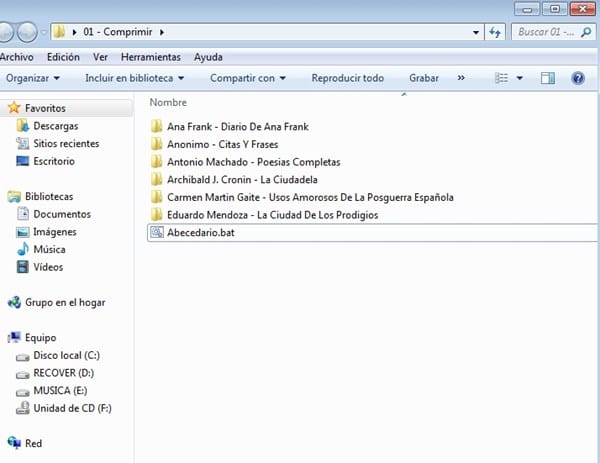Select Carmen Martin Gaite folder name
The image size is (600, 463).
[310, 197]
